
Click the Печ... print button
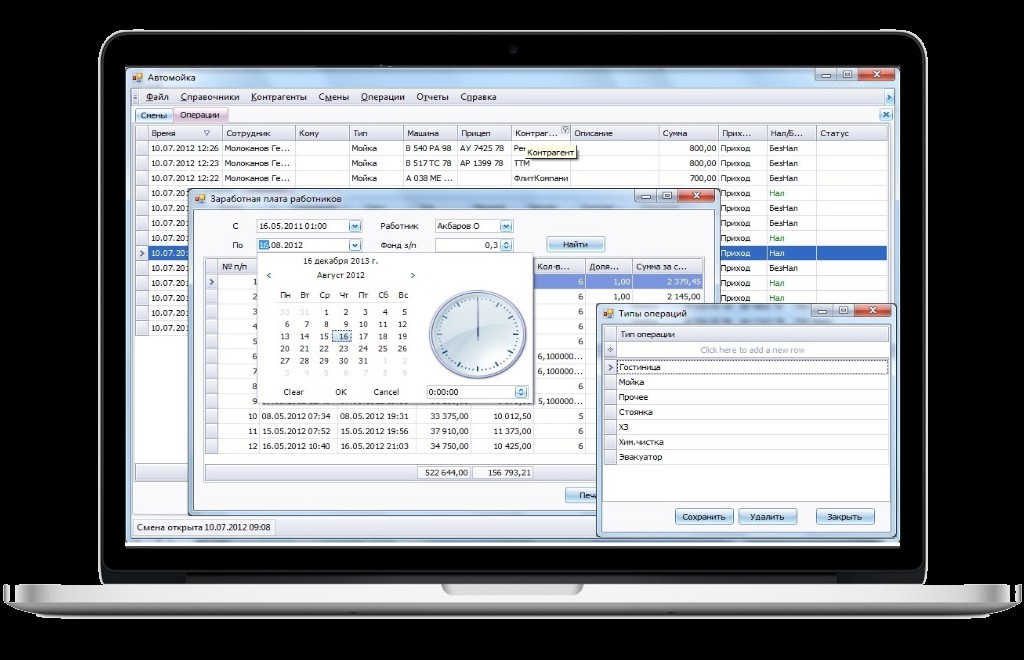pos(582,495)
